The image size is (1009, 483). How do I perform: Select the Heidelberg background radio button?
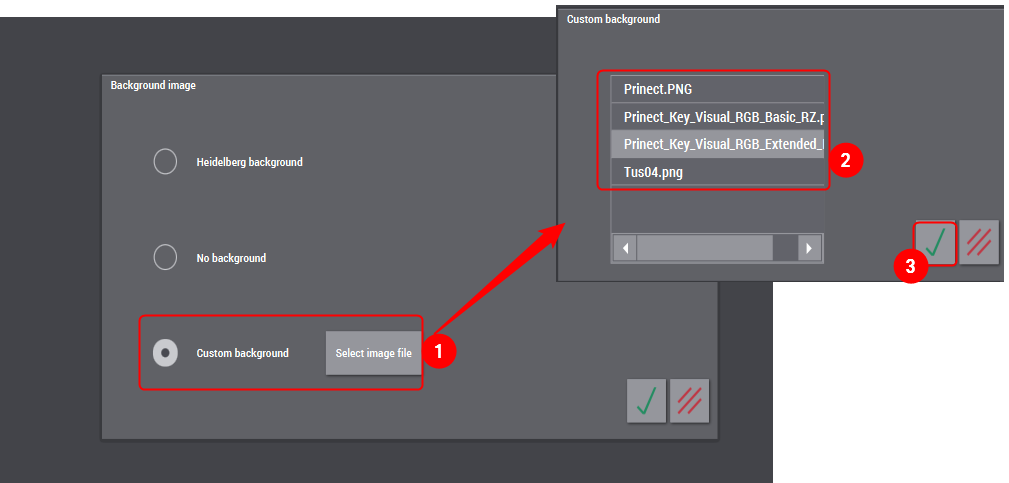165,161
